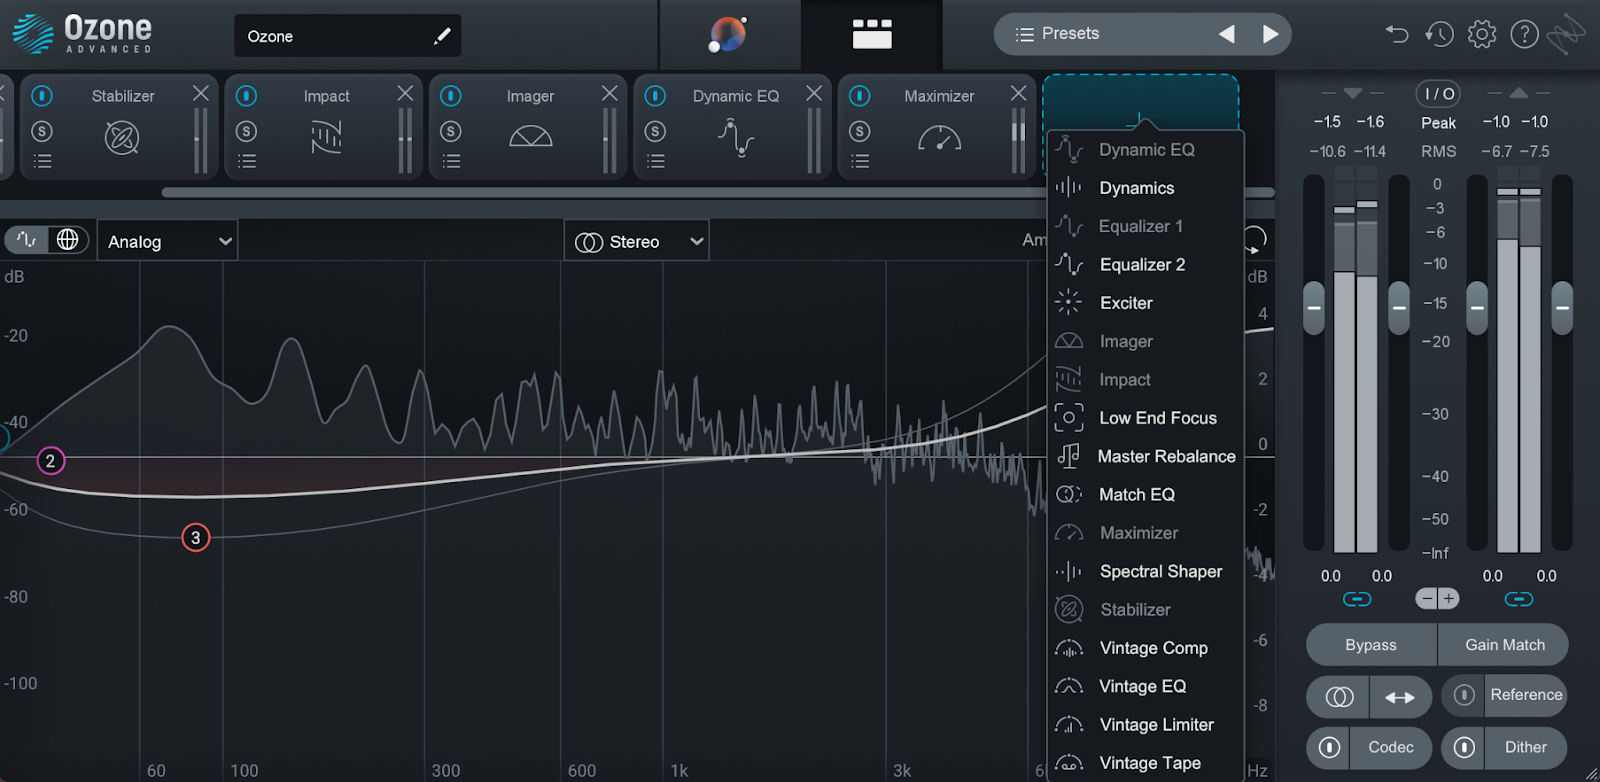Open the Stereo channel mode dropdown
The image size is (1600, 782).
[x=637, y=241]
